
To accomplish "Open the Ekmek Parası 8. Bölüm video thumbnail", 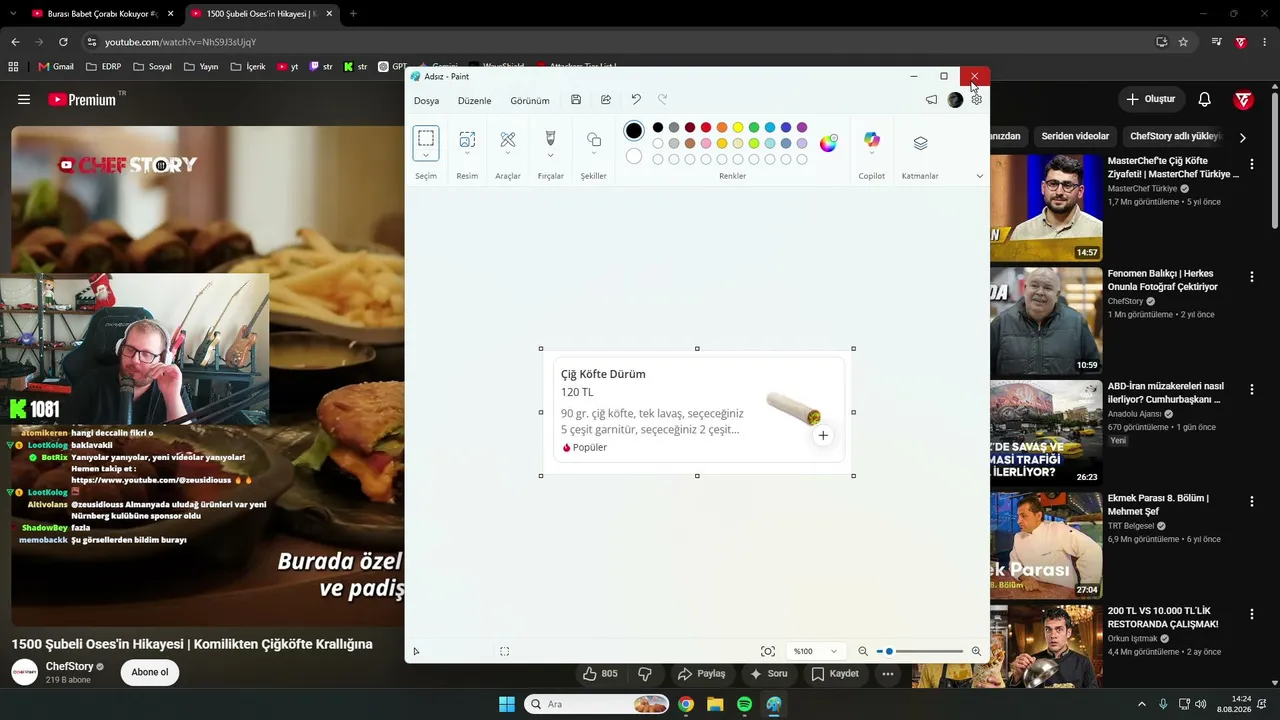I will click(x=1046, y=545).
